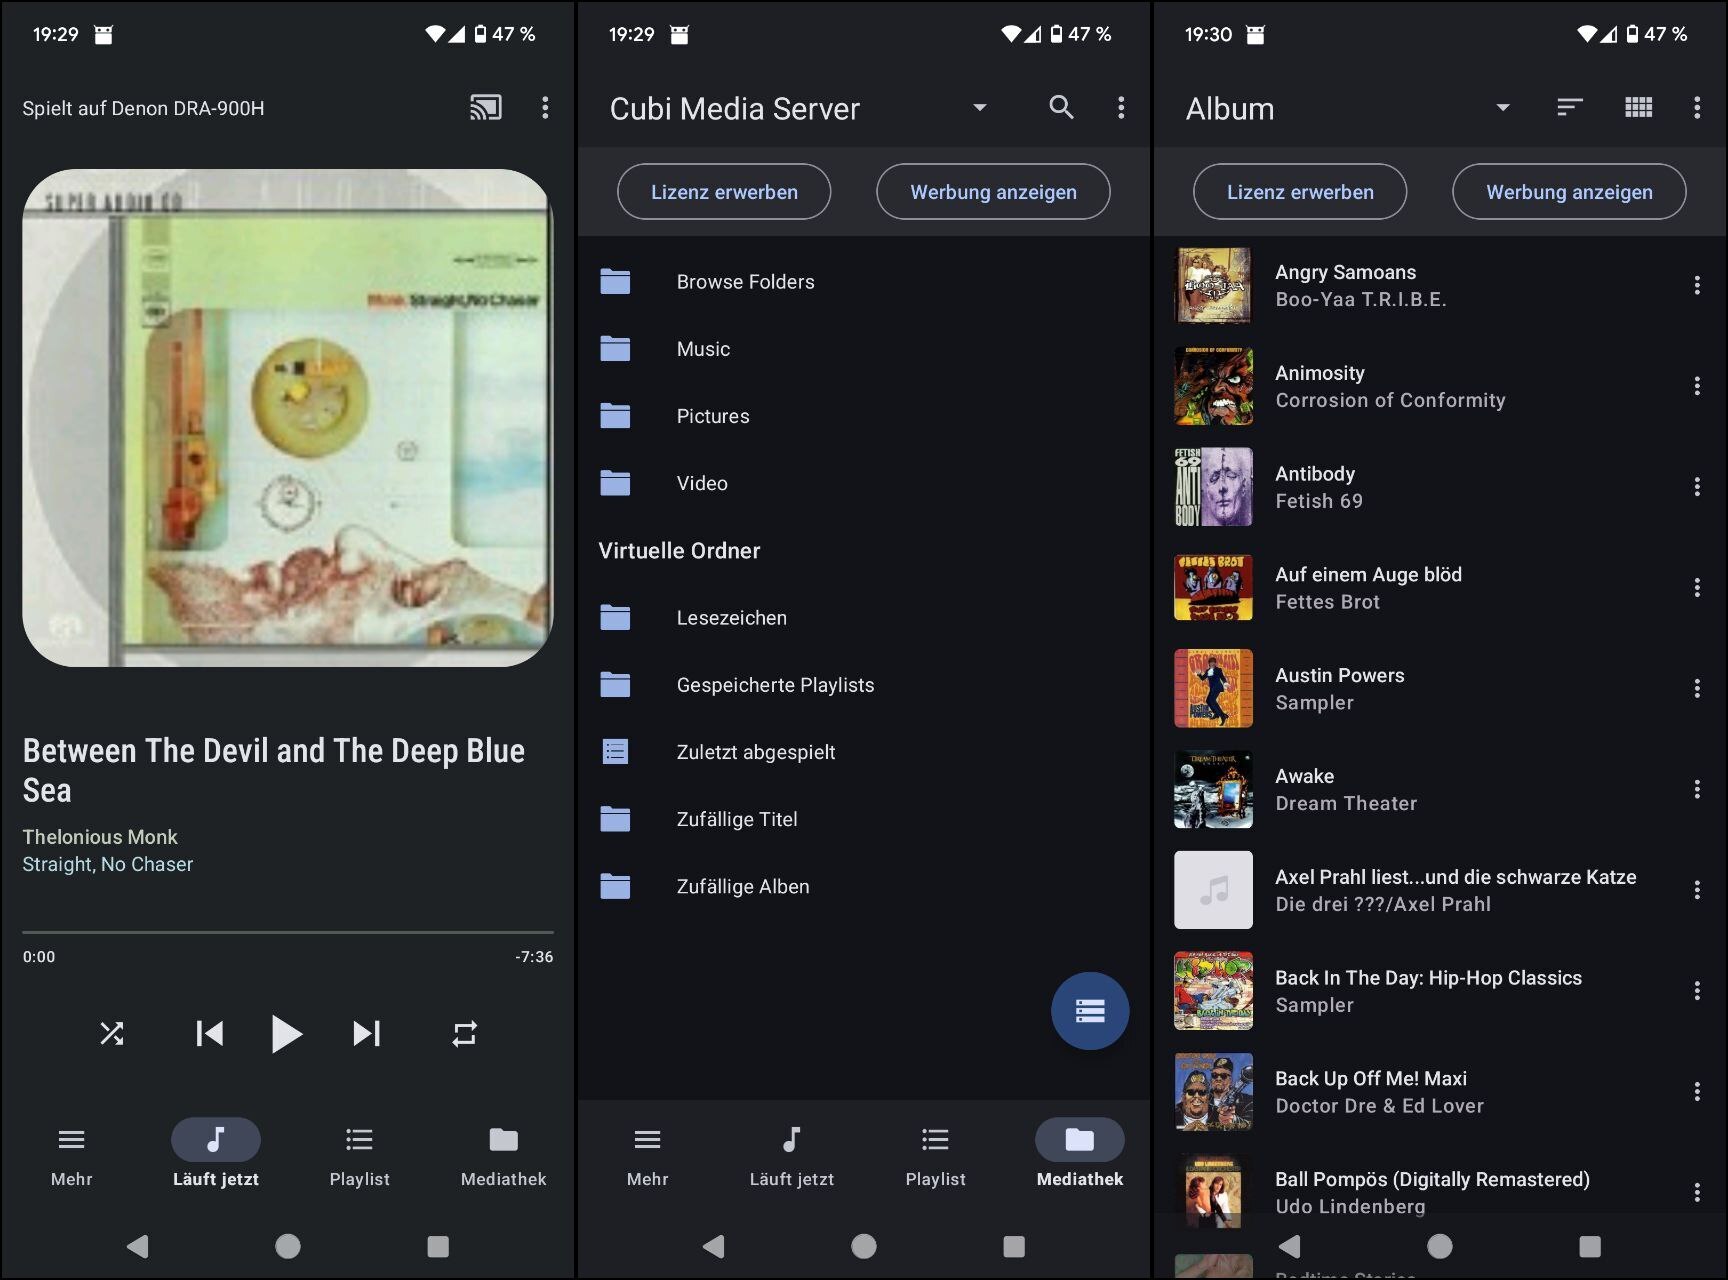Go to previous track
The image size is (1728, 1280).
tap(209, 1033)
